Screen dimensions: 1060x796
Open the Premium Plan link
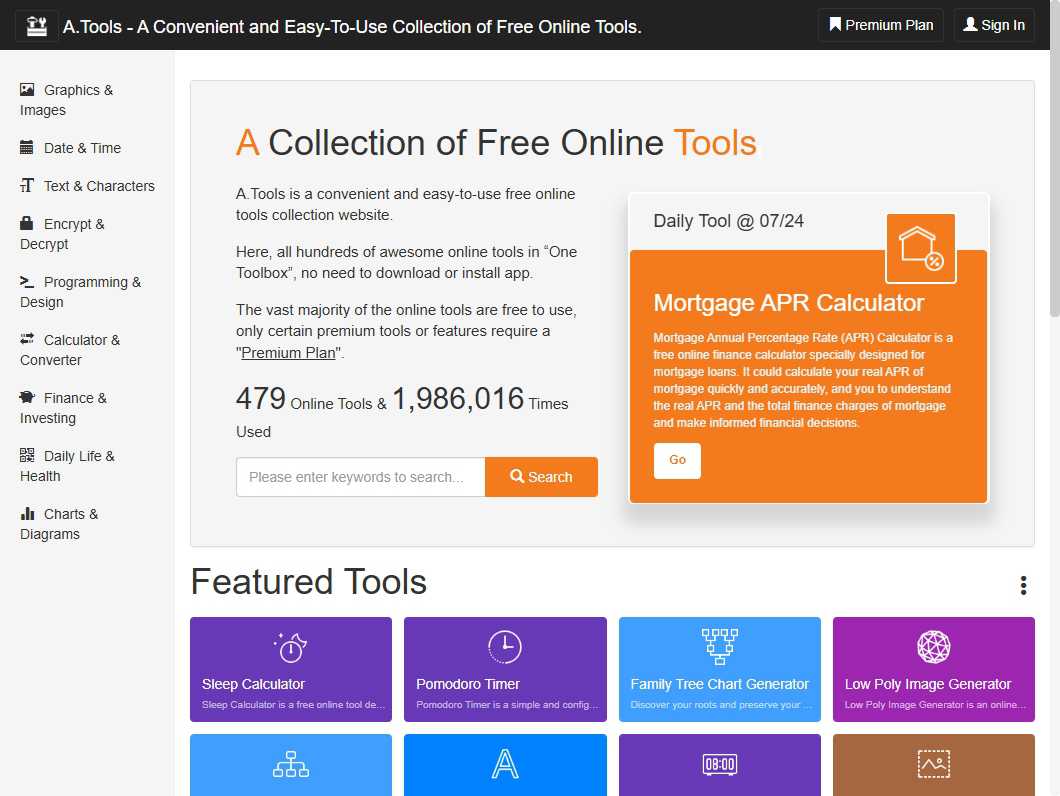(880, 25)
